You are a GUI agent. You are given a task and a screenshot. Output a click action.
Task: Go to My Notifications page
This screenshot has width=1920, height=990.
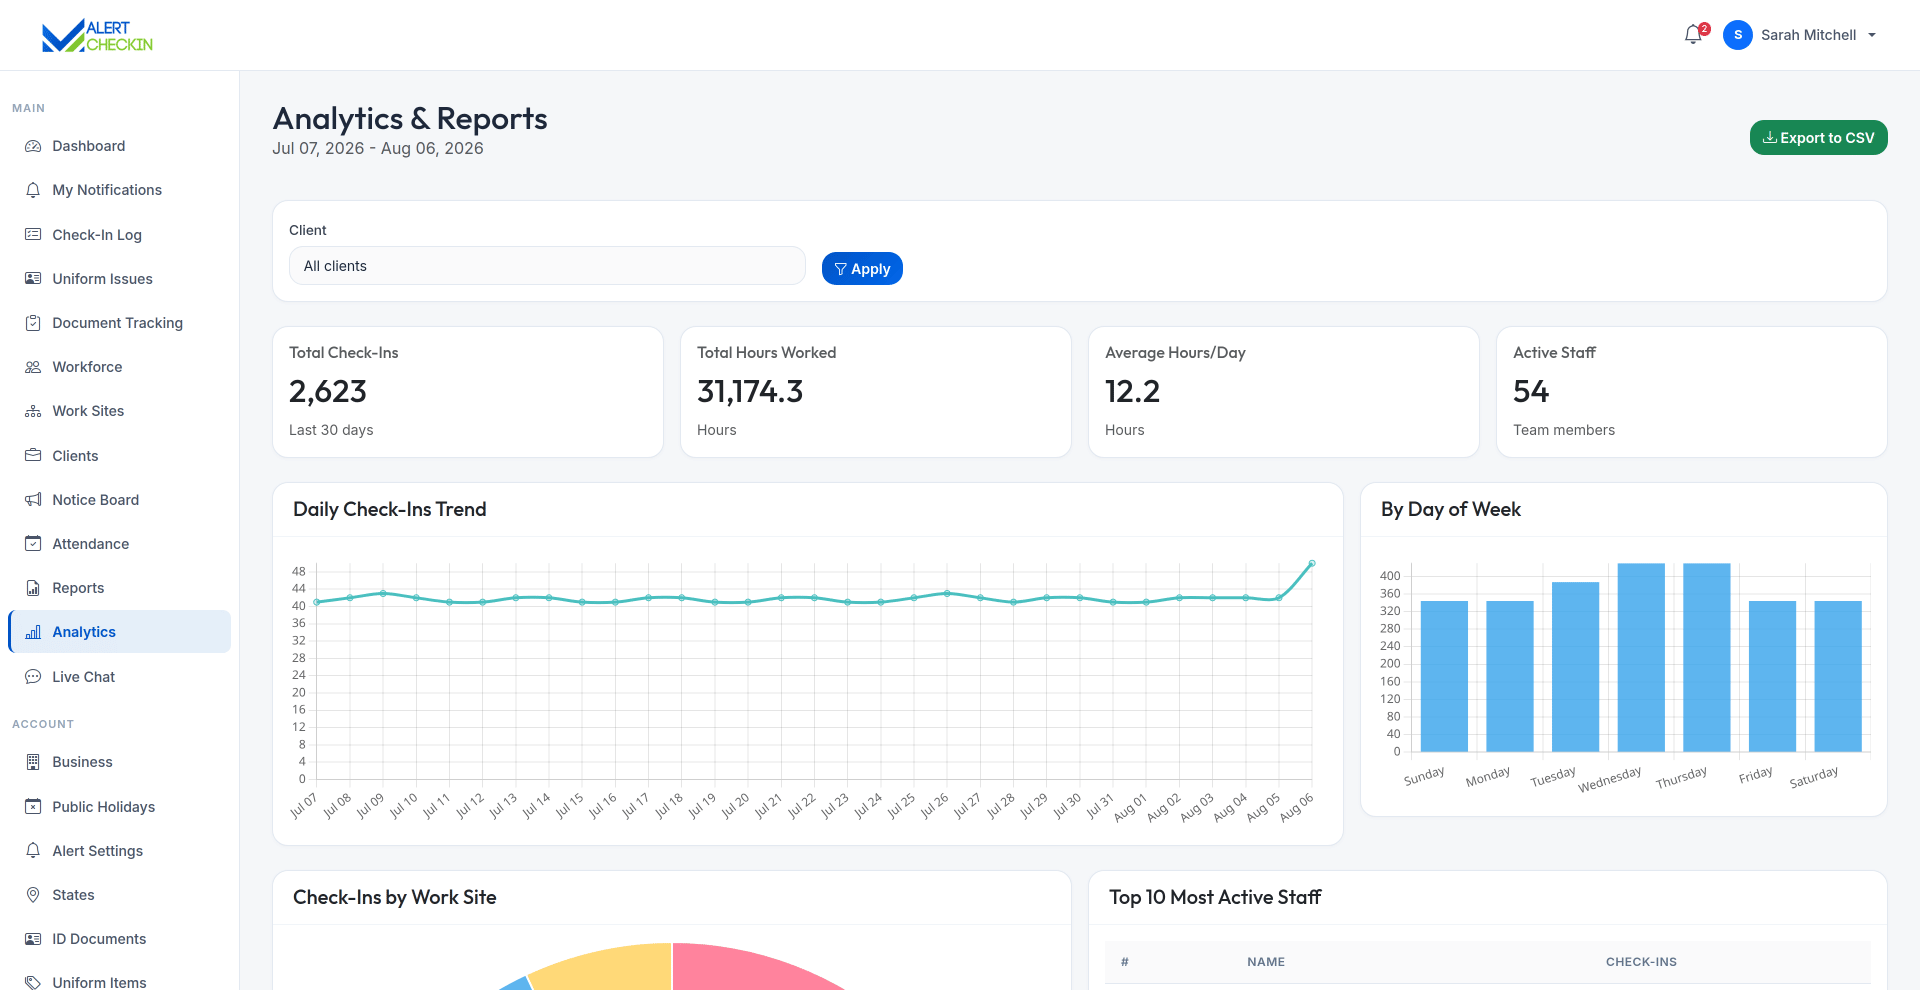tap(119, 190)
